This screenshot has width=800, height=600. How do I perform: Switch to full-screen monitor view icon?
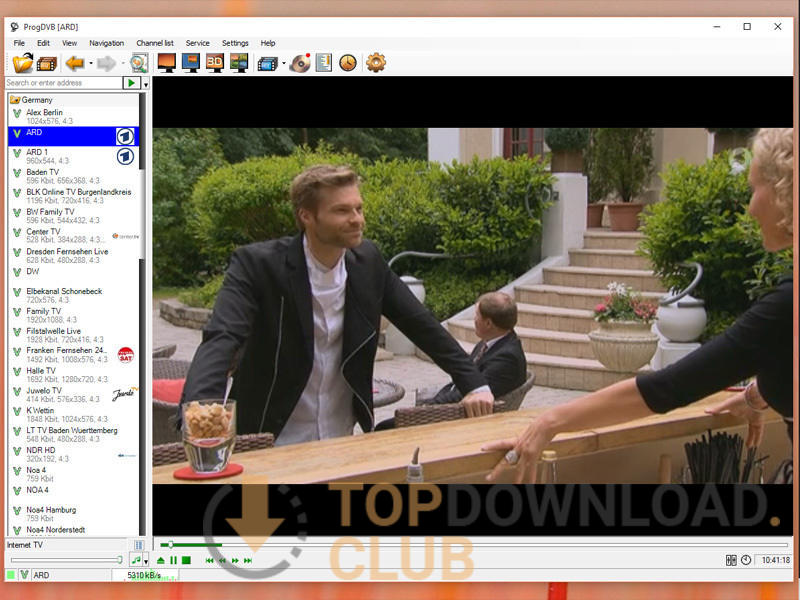pyautogui.click(x=166, y=63)
